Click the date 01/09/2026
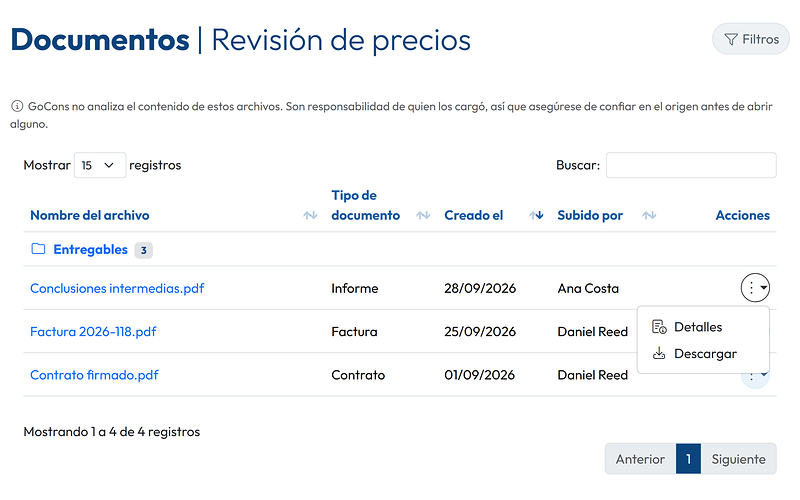 click(x=480, y=375)
